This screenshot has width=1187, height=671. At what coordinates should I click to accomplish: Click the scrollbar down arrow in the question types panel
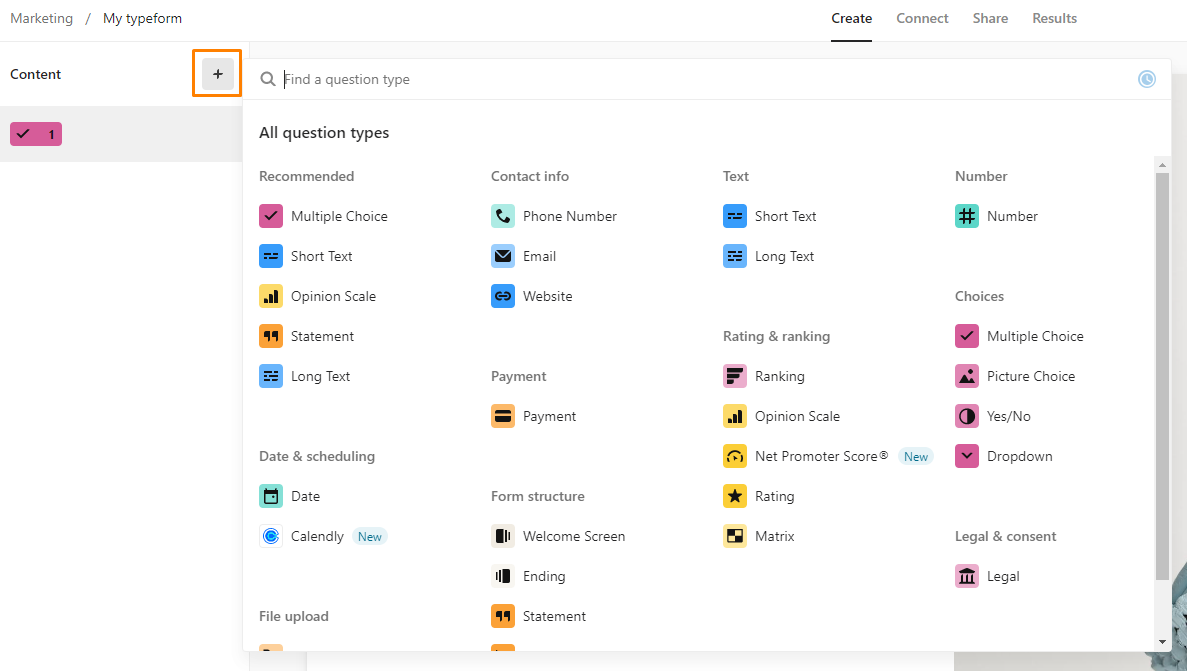click(1162, 642)
